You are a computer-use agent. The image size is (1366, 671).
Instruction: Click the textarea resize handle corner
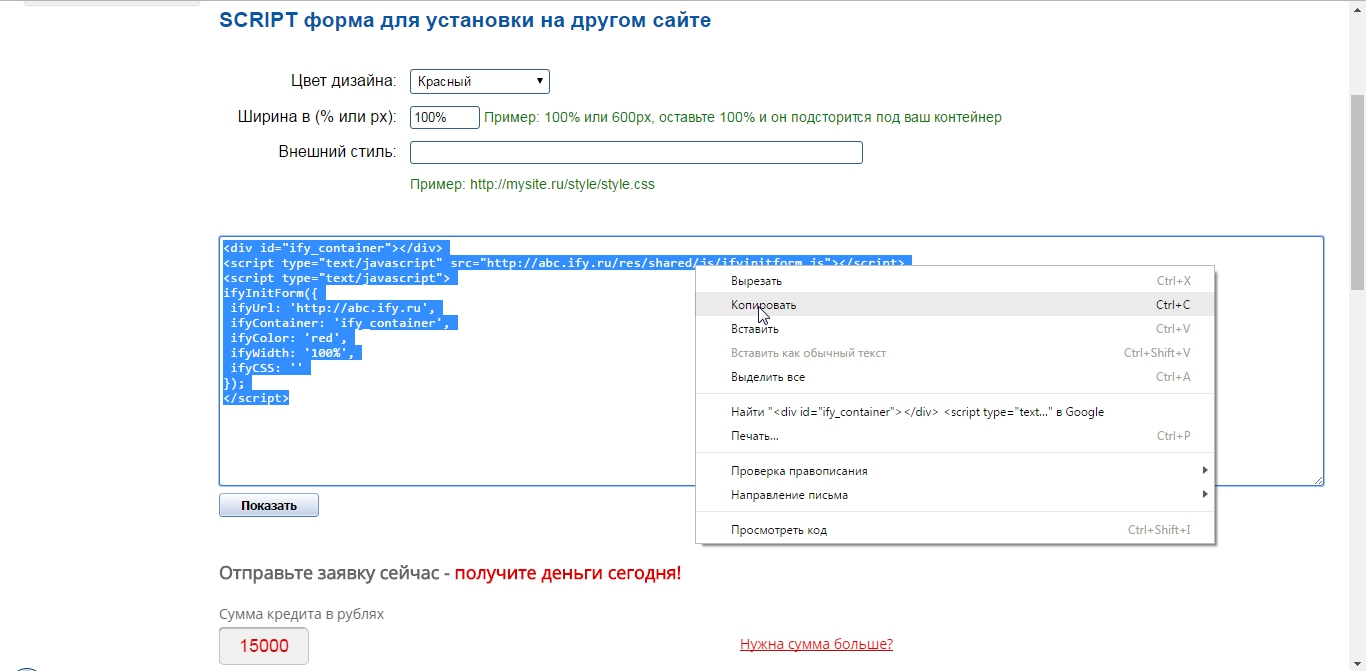click(x=1318, y=480)
